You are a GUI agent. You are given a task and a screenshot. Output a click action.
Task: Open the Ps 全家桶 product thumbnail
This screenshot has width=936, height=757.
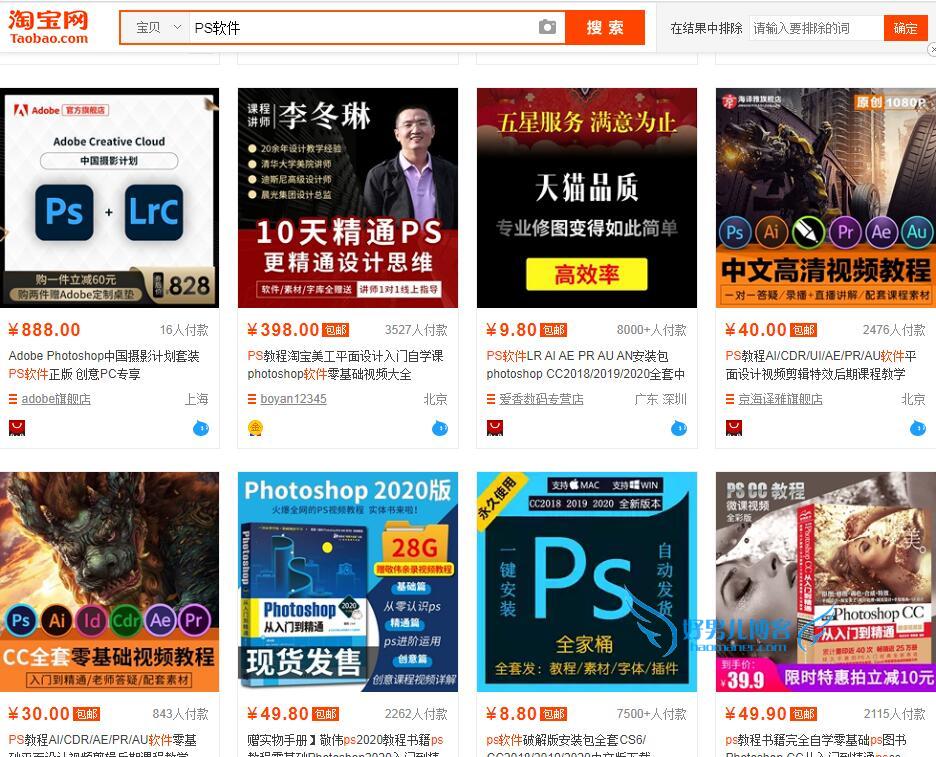(587, 581)
